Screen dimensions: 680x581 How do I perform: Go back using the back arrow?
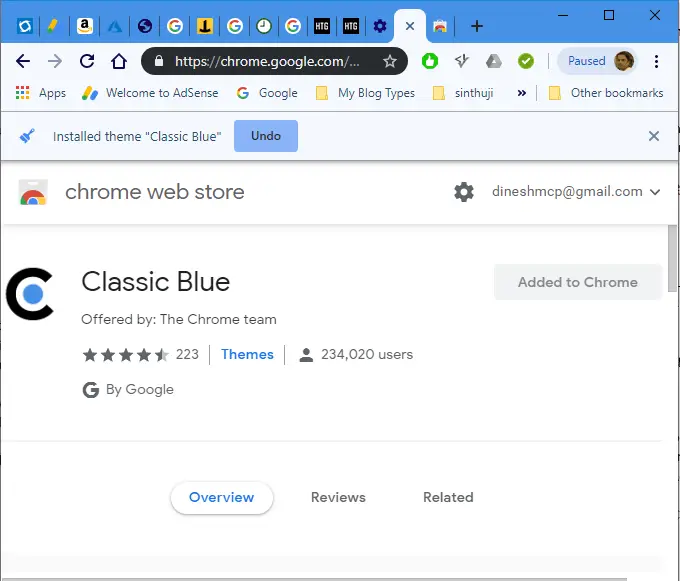point(23,61)
